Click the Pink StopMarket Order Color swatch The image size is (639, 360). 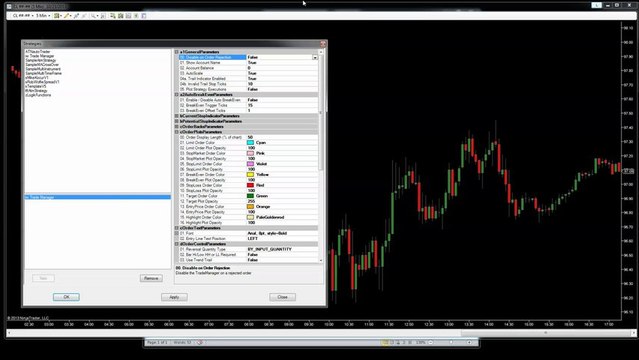[x=250, y=153]
